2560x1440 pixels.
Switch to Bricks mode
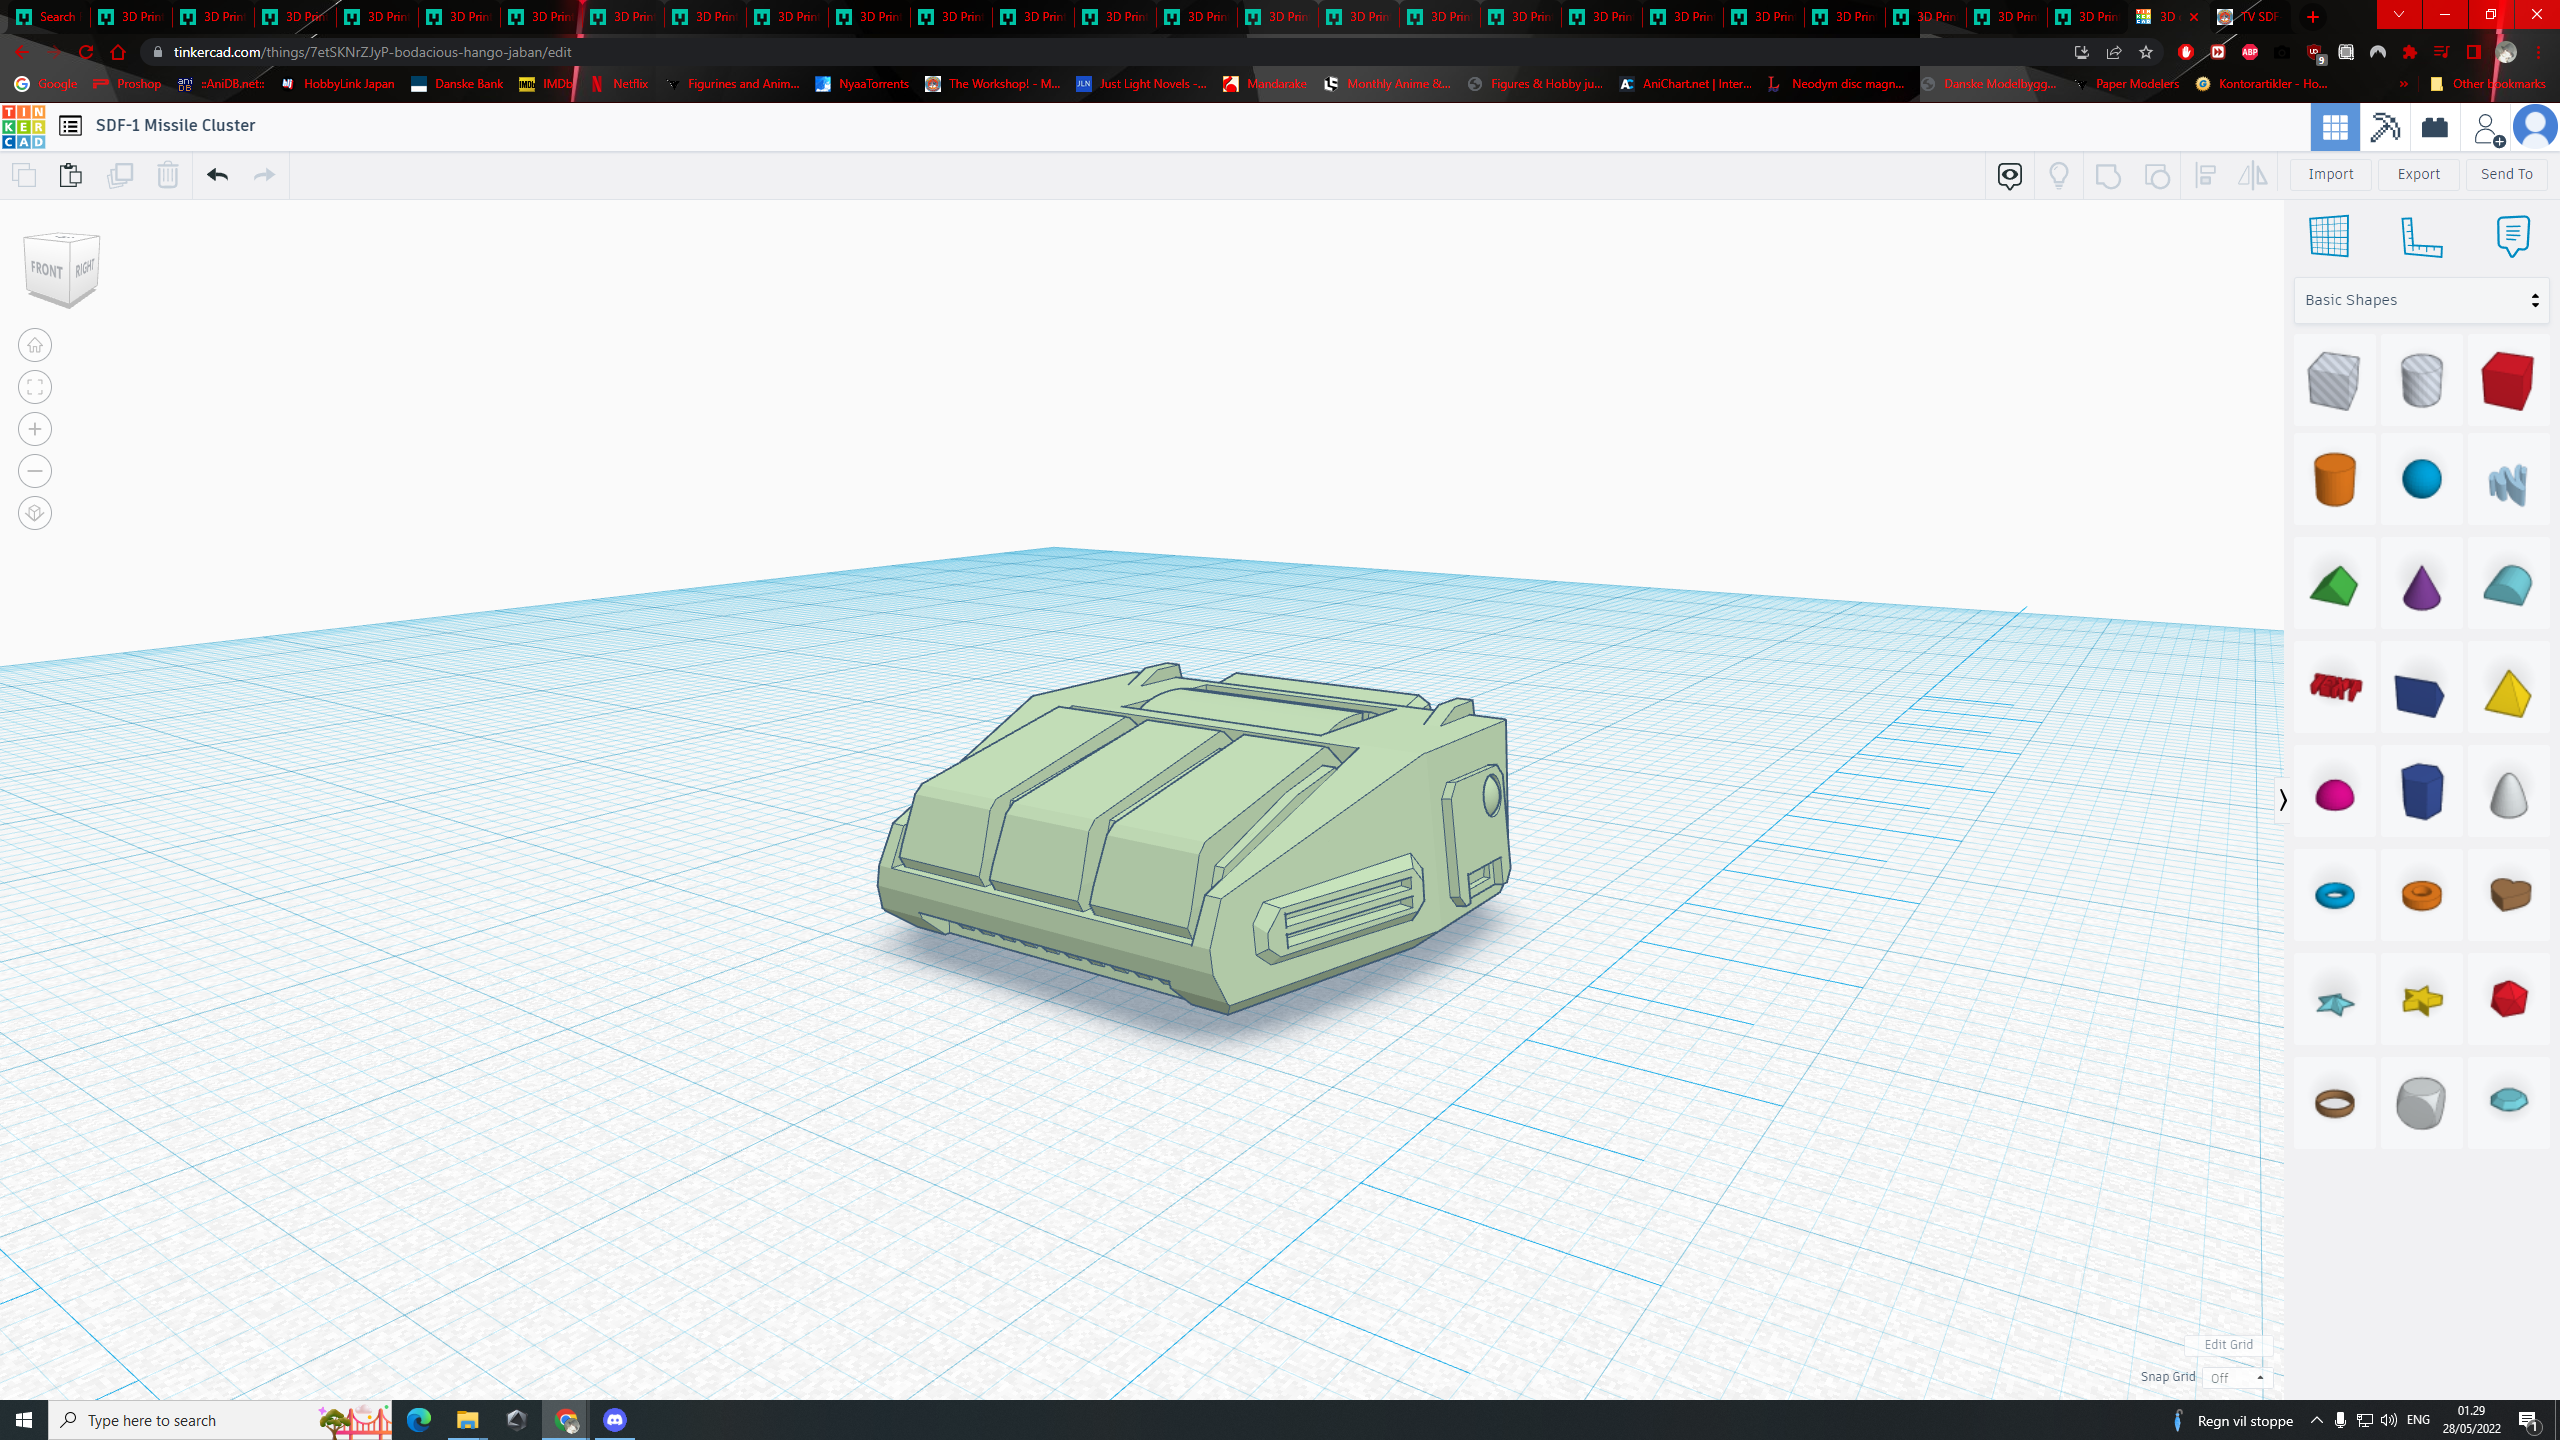pos(2434,127)
